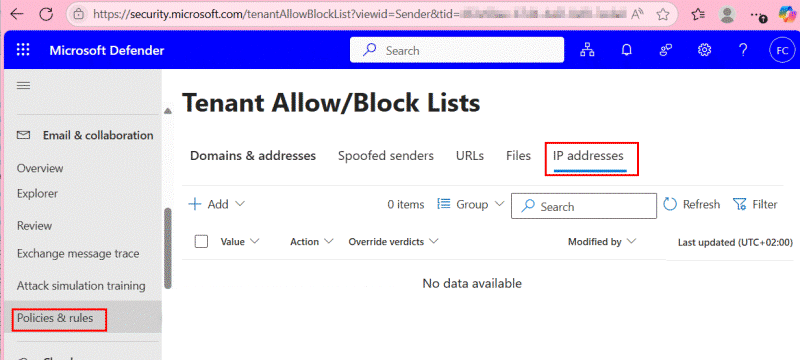The image size is (800, 360).
Task: Open the Microsoft Defender app launcher grid
Action: pyautogui.click(x=23, y=50)
